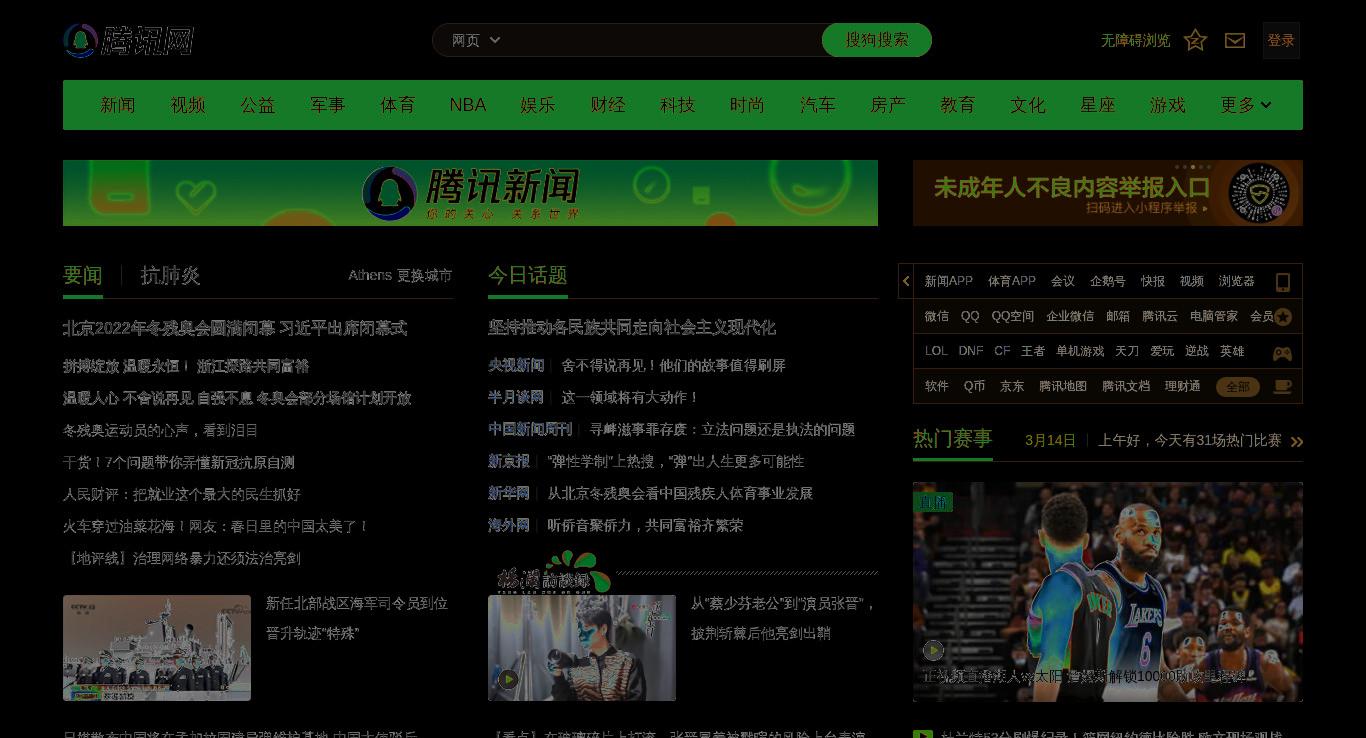
Task: Click 更换城市 to change city
Action: pos(424,275)
